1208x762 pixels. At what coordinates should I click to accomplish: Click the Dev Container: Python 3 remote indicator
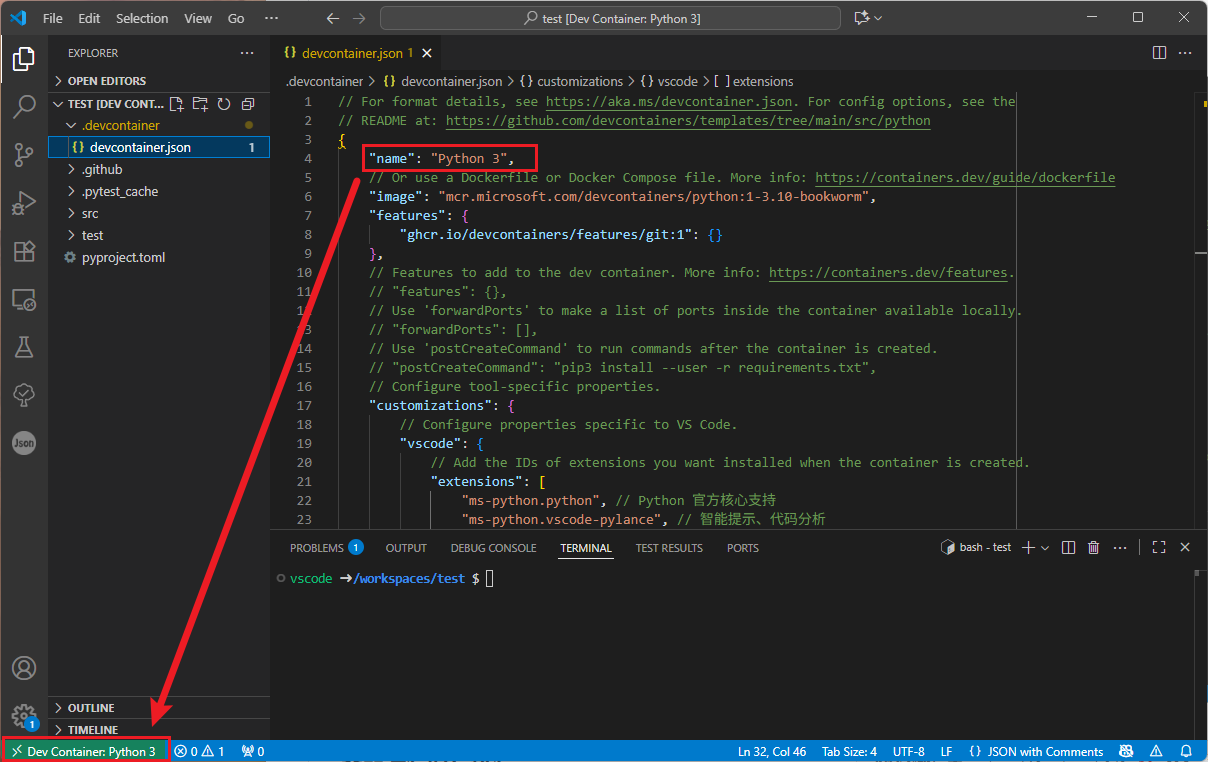(84, 751)
